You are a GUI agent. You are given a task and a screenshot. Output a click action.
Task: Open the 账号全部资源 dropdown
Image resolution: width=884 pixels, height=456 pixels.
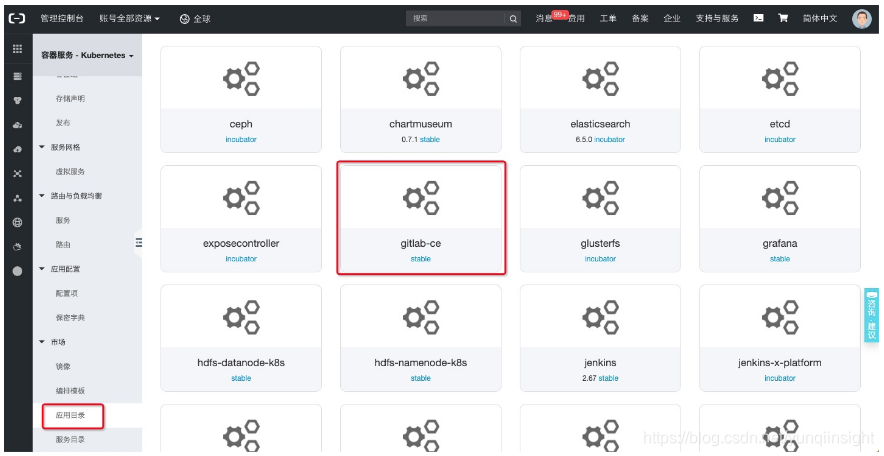130,19
